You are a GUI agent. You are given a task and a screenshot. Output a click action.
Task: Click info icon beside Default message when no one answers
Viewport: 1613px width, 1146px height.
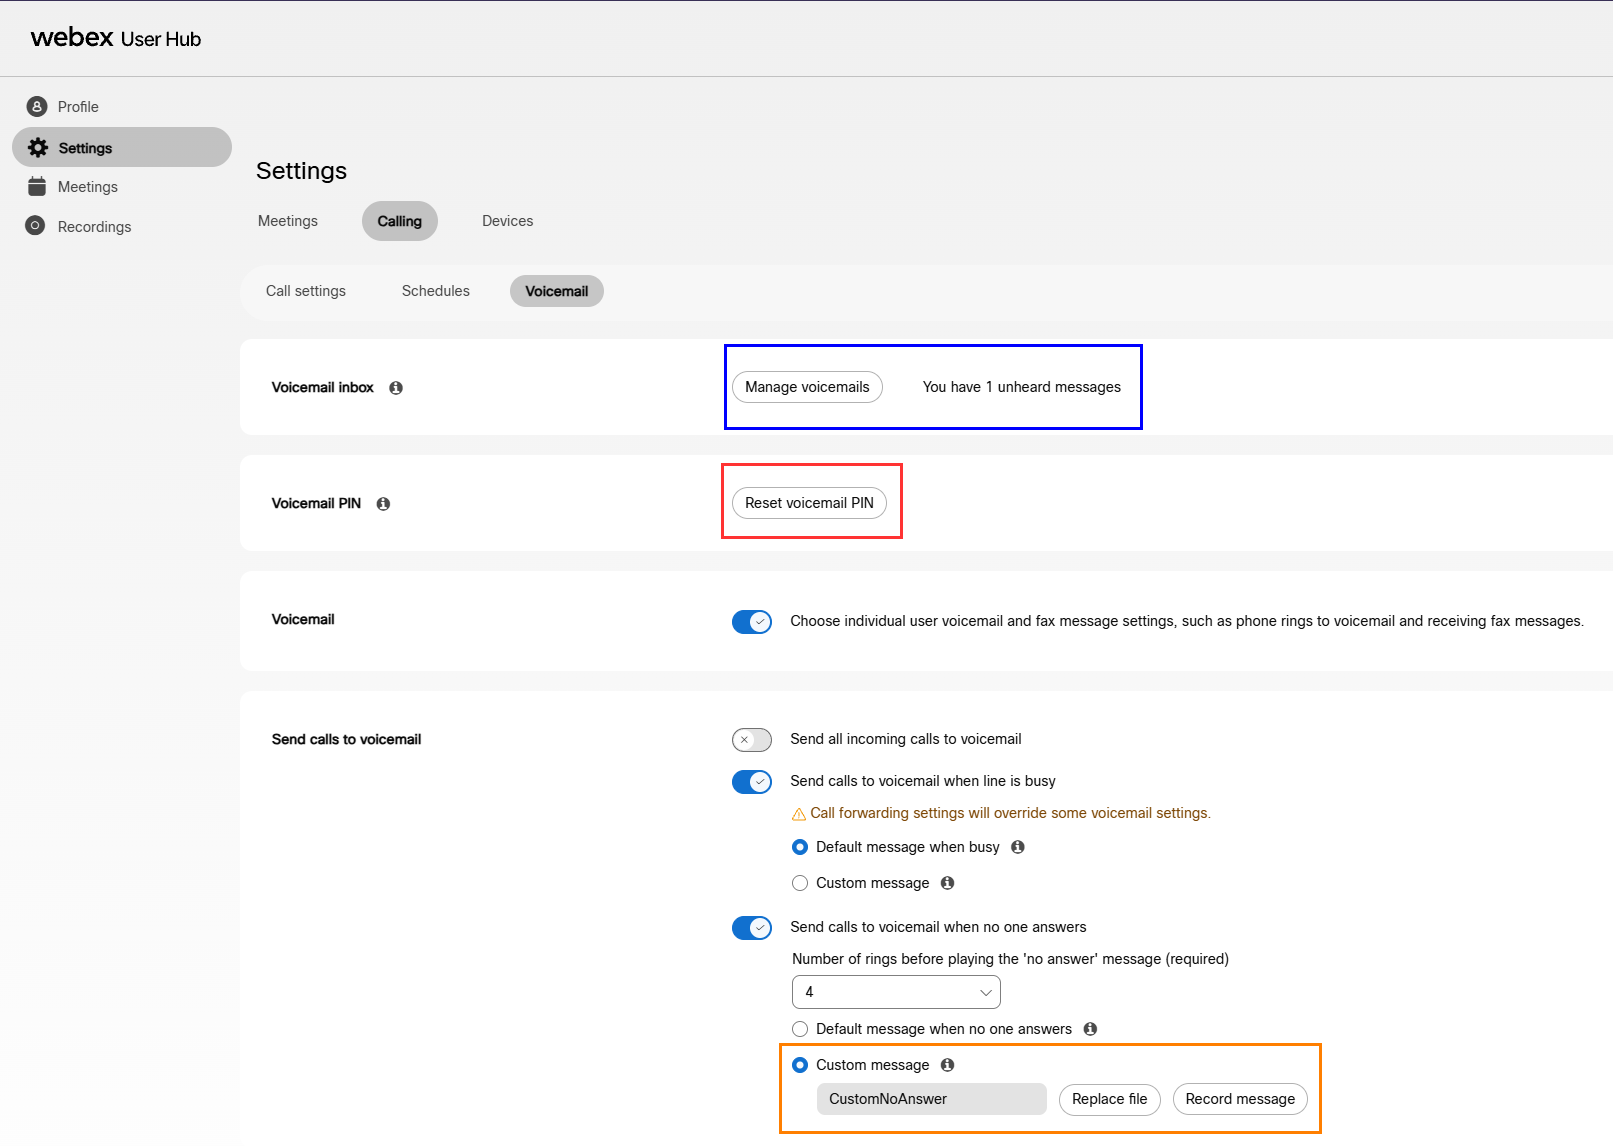click(x=1091, y=1029)
